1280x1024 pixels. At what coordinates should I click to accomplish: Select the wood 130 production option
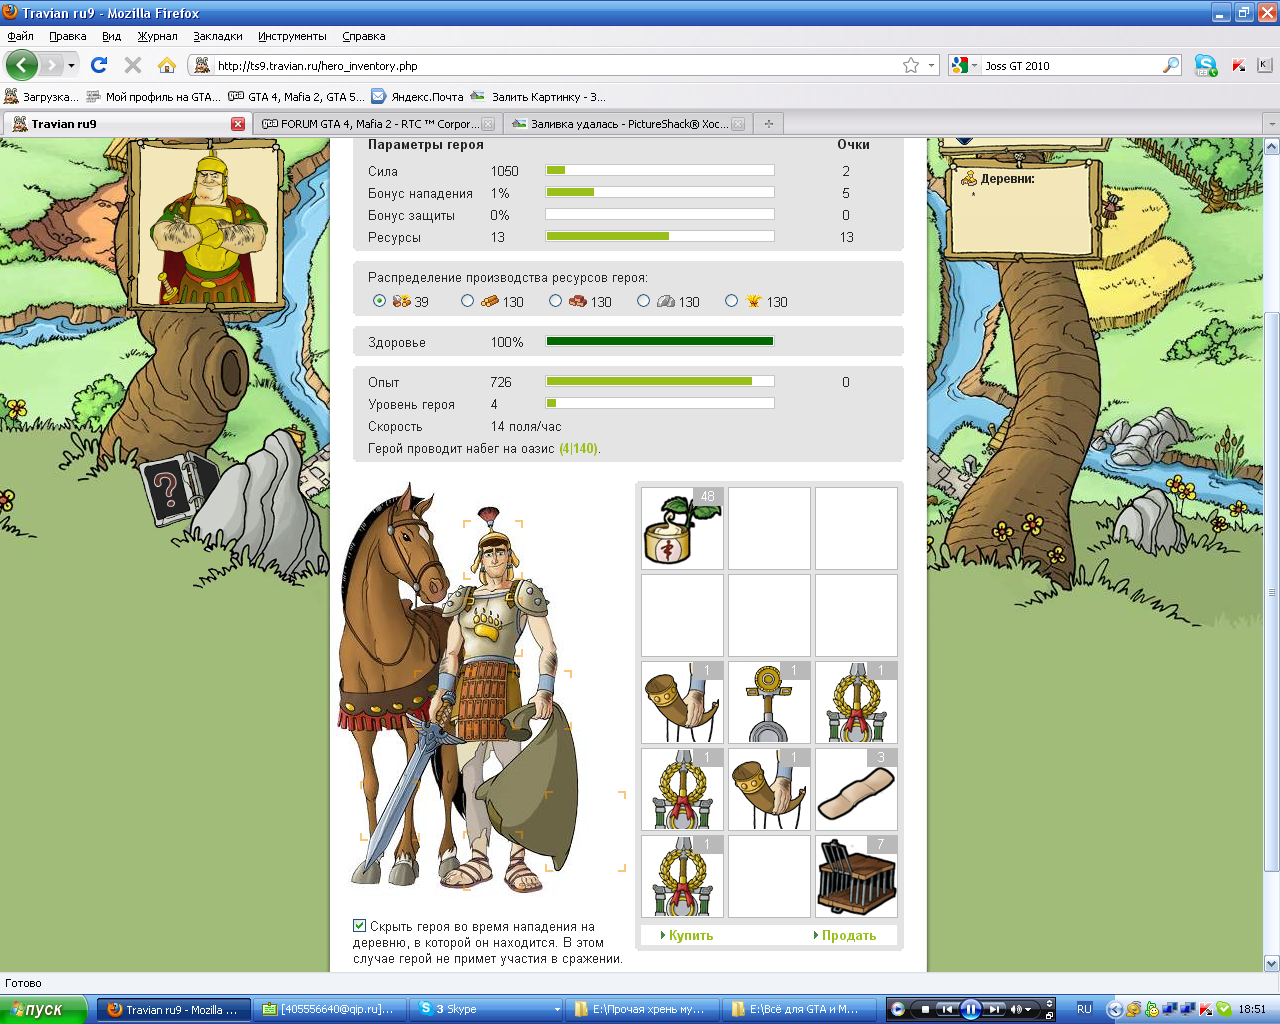click(467, 301)
